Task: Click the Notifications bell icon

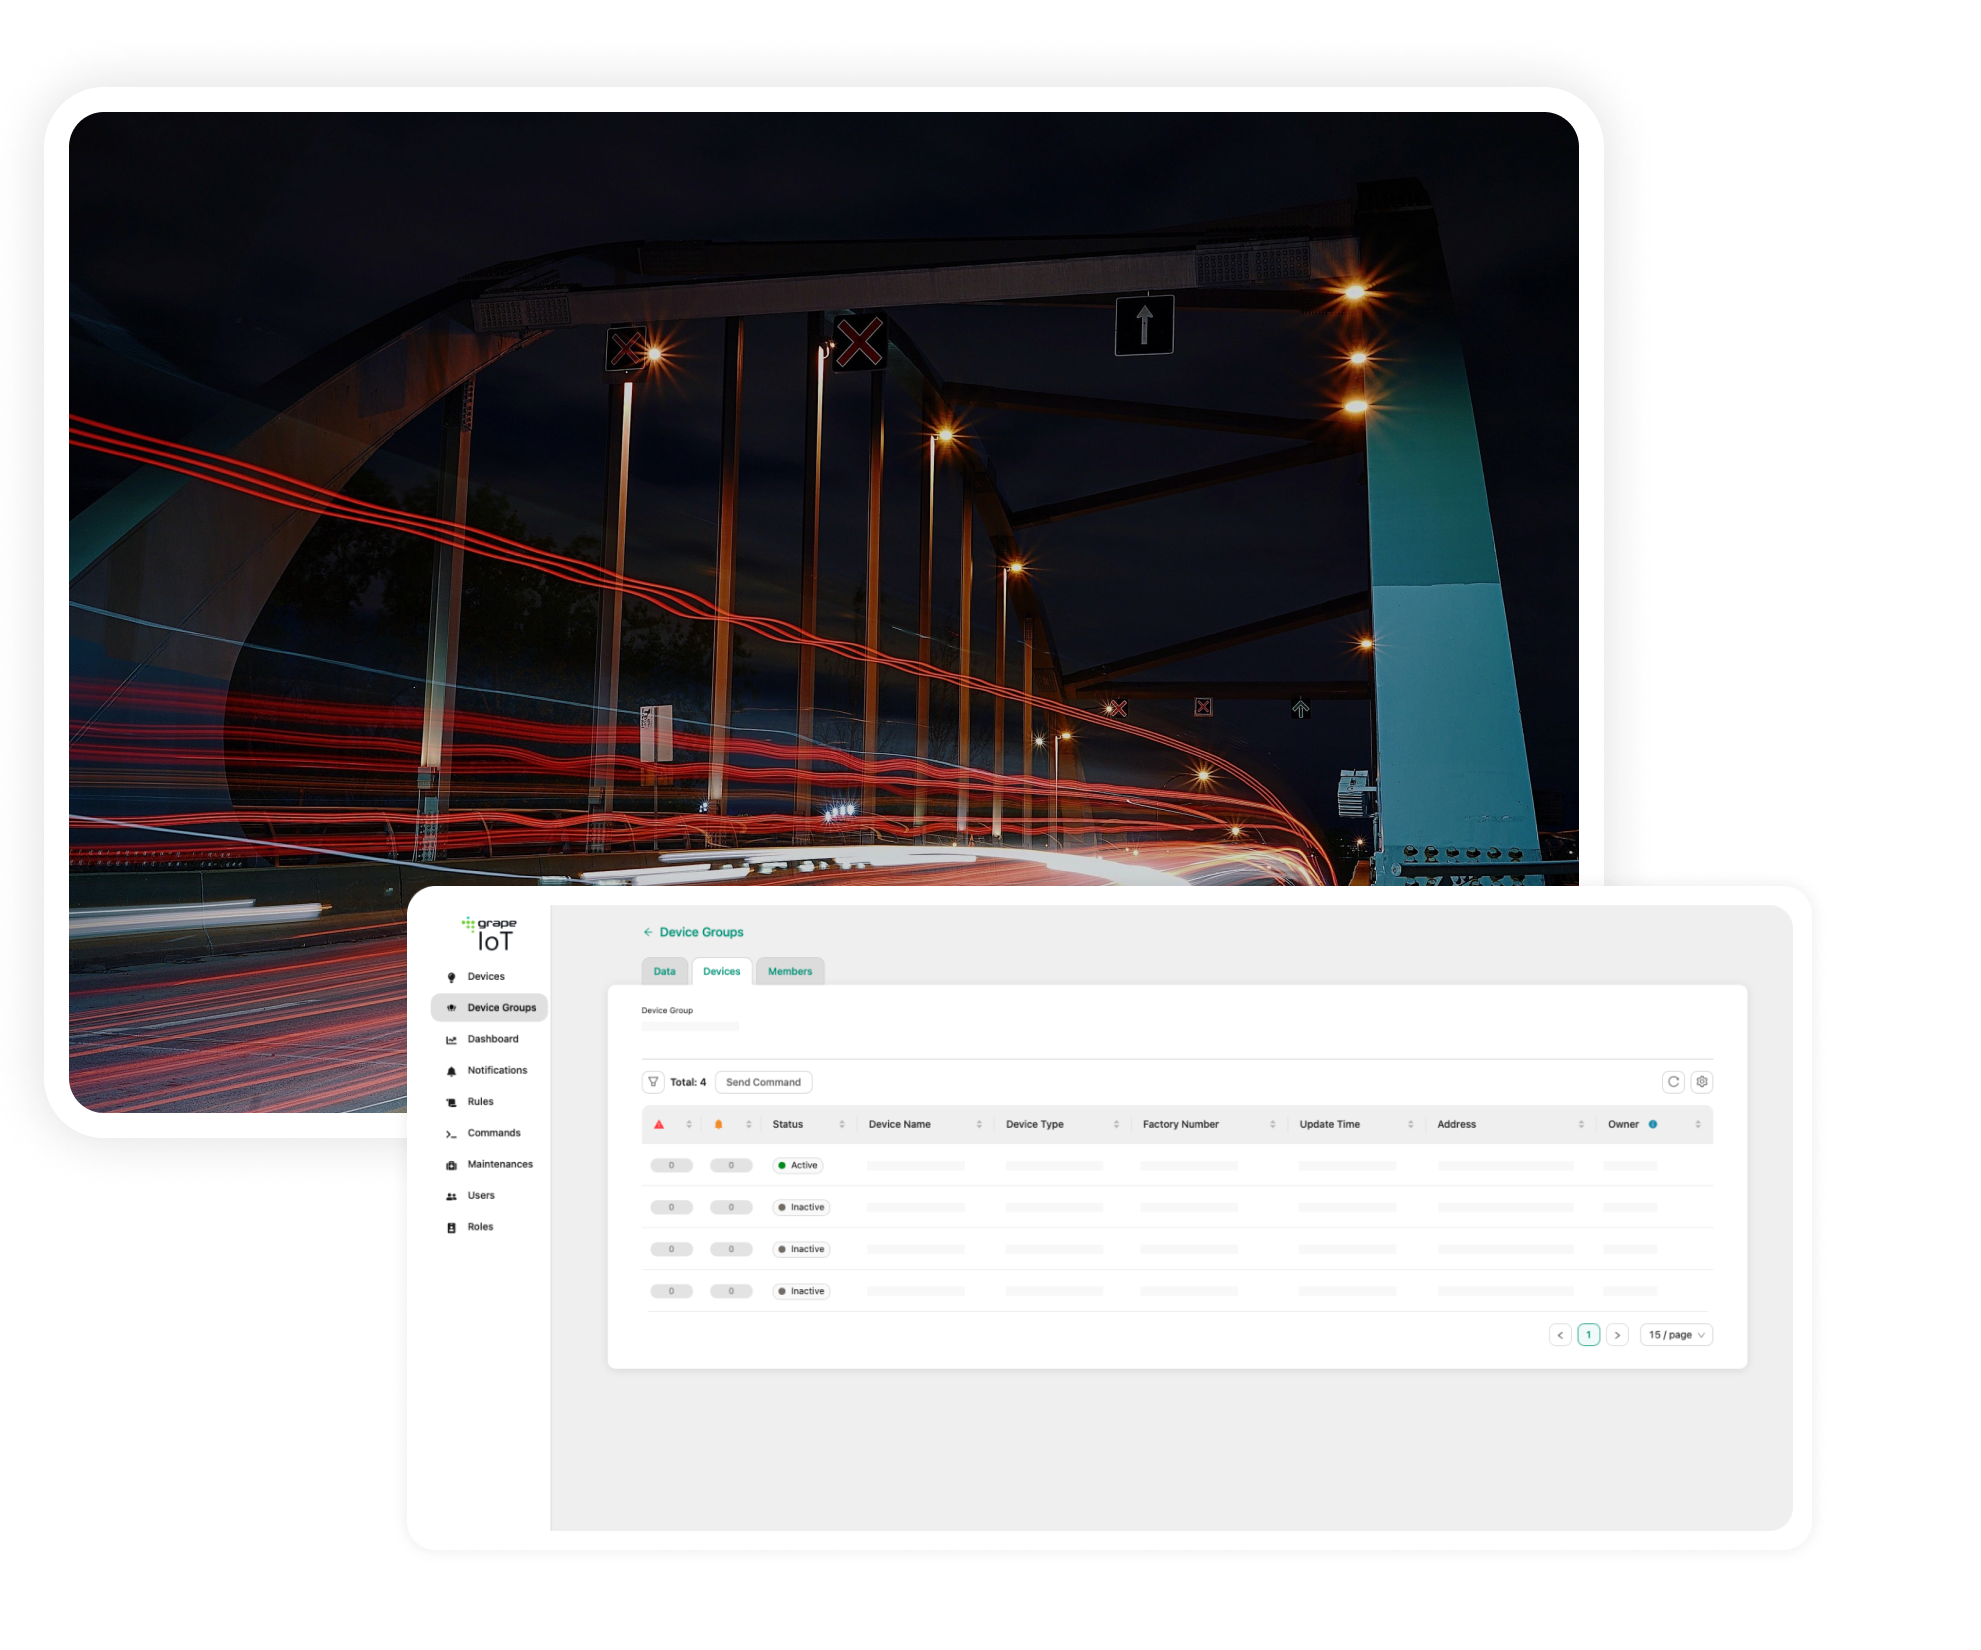Action: click(452, 1071)
